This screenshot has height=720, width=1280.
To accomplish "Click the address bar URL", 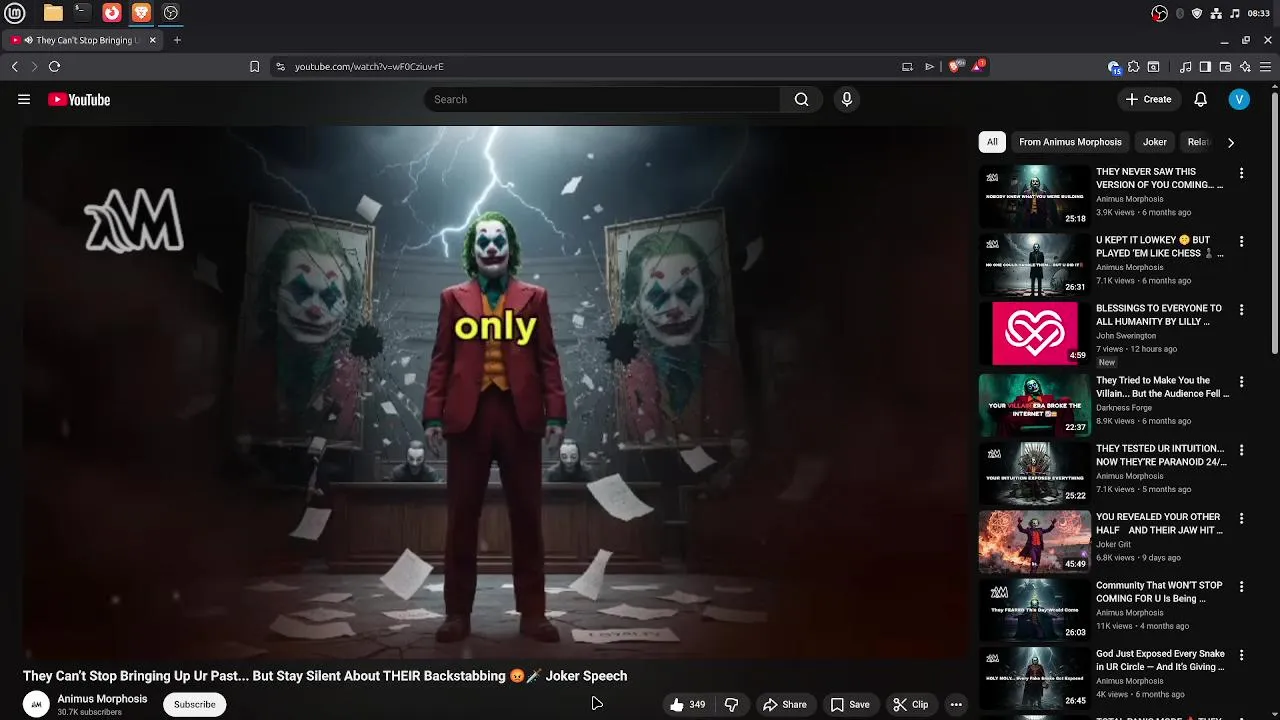I will (x=369, y=67).
